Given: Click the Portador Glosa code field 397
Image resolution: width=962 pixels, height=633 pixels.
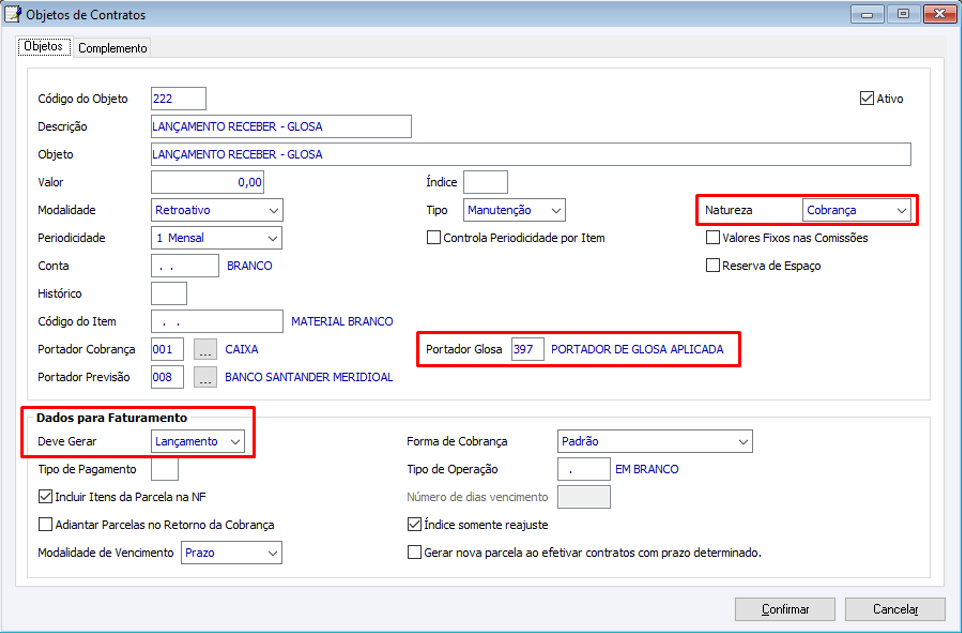Looking at the screenshot, I should pyautogui.click(x=528, y=349).
